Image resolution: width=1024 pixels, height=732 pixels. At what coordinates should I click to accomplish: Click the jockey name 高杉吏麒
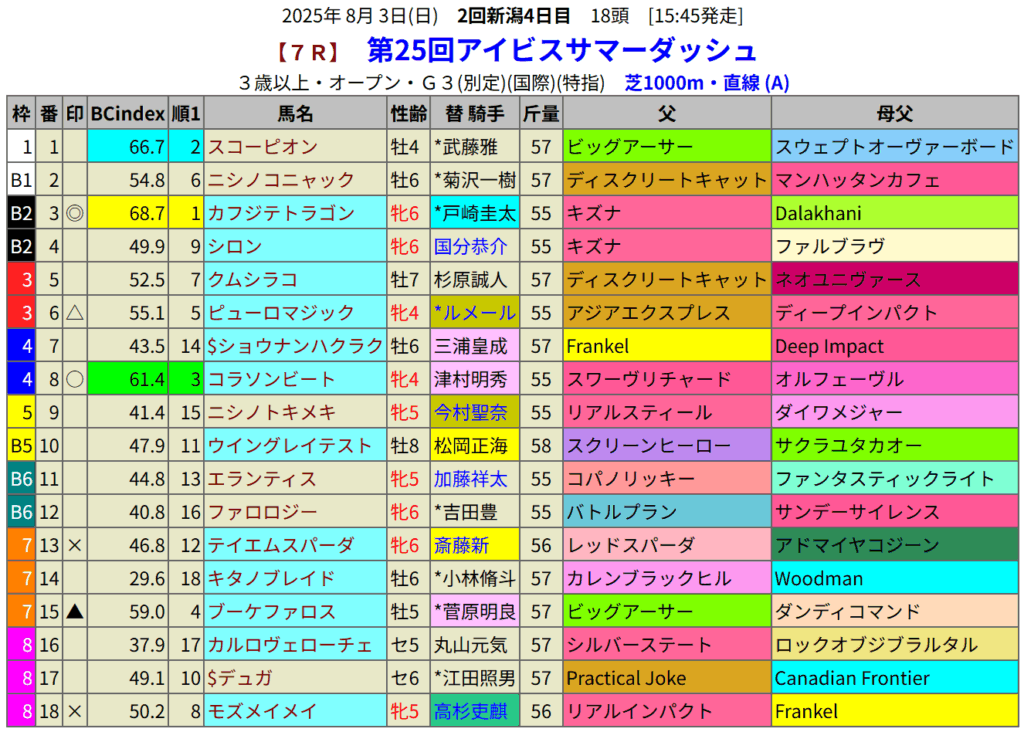[x=470, y=711]
